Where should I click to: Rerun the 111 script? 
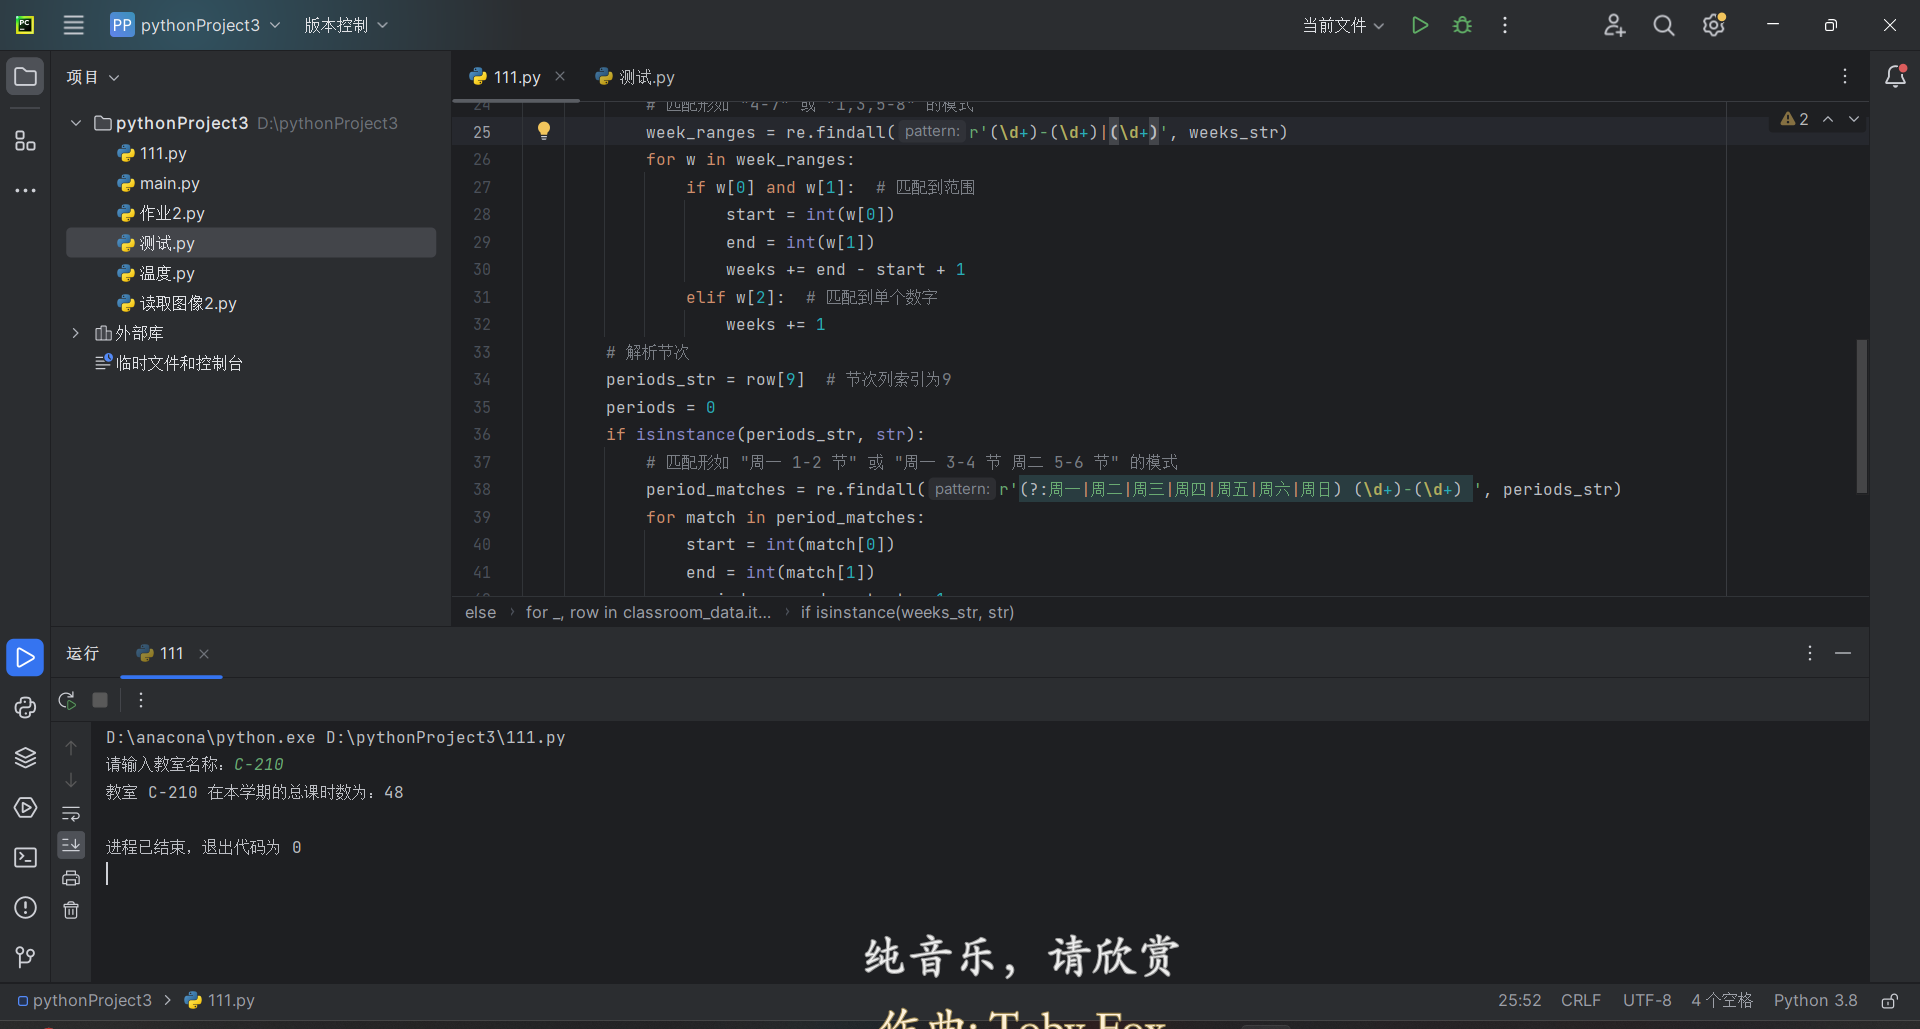pyautogui.click(x=67, y=700)
